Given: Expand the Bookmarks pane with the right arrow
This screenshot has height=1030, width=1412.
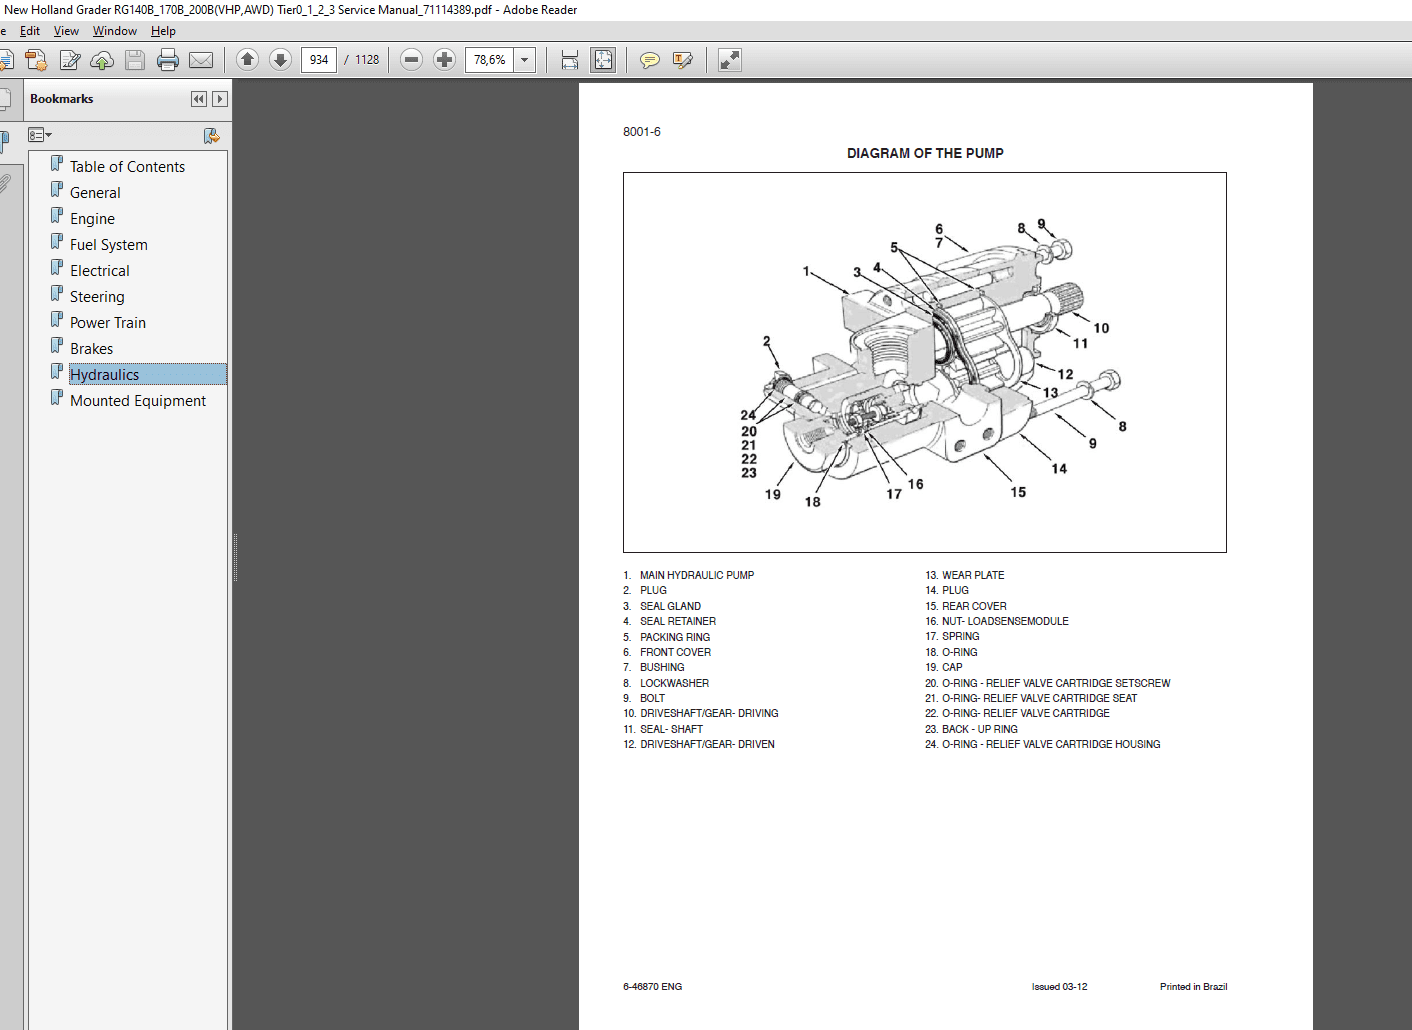Looking at the screenshot, I should [220, 99].
